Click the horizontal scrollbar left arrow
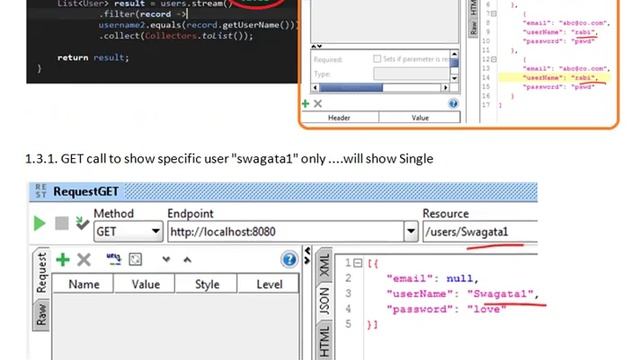This screenshot has height=360, width=640. pyautogui.click(x=315, y=88)
